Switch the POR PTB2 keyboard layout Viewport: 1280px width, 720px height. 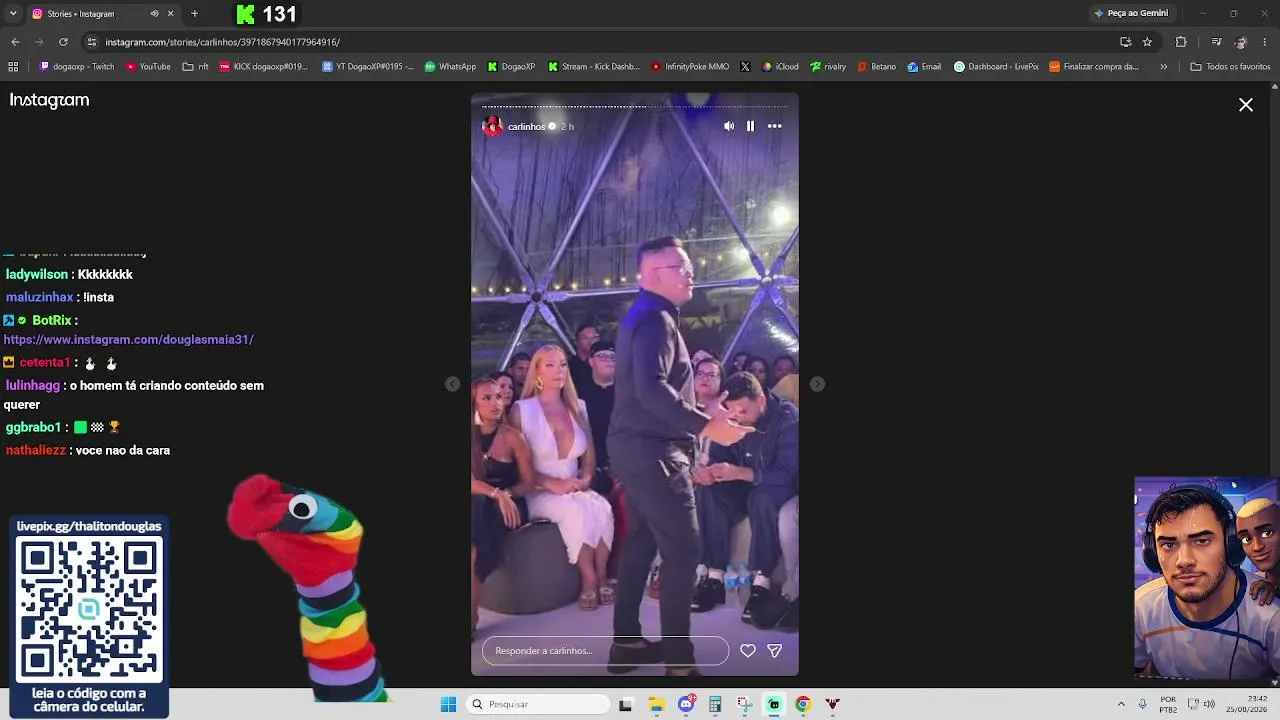click(1168, 704)
